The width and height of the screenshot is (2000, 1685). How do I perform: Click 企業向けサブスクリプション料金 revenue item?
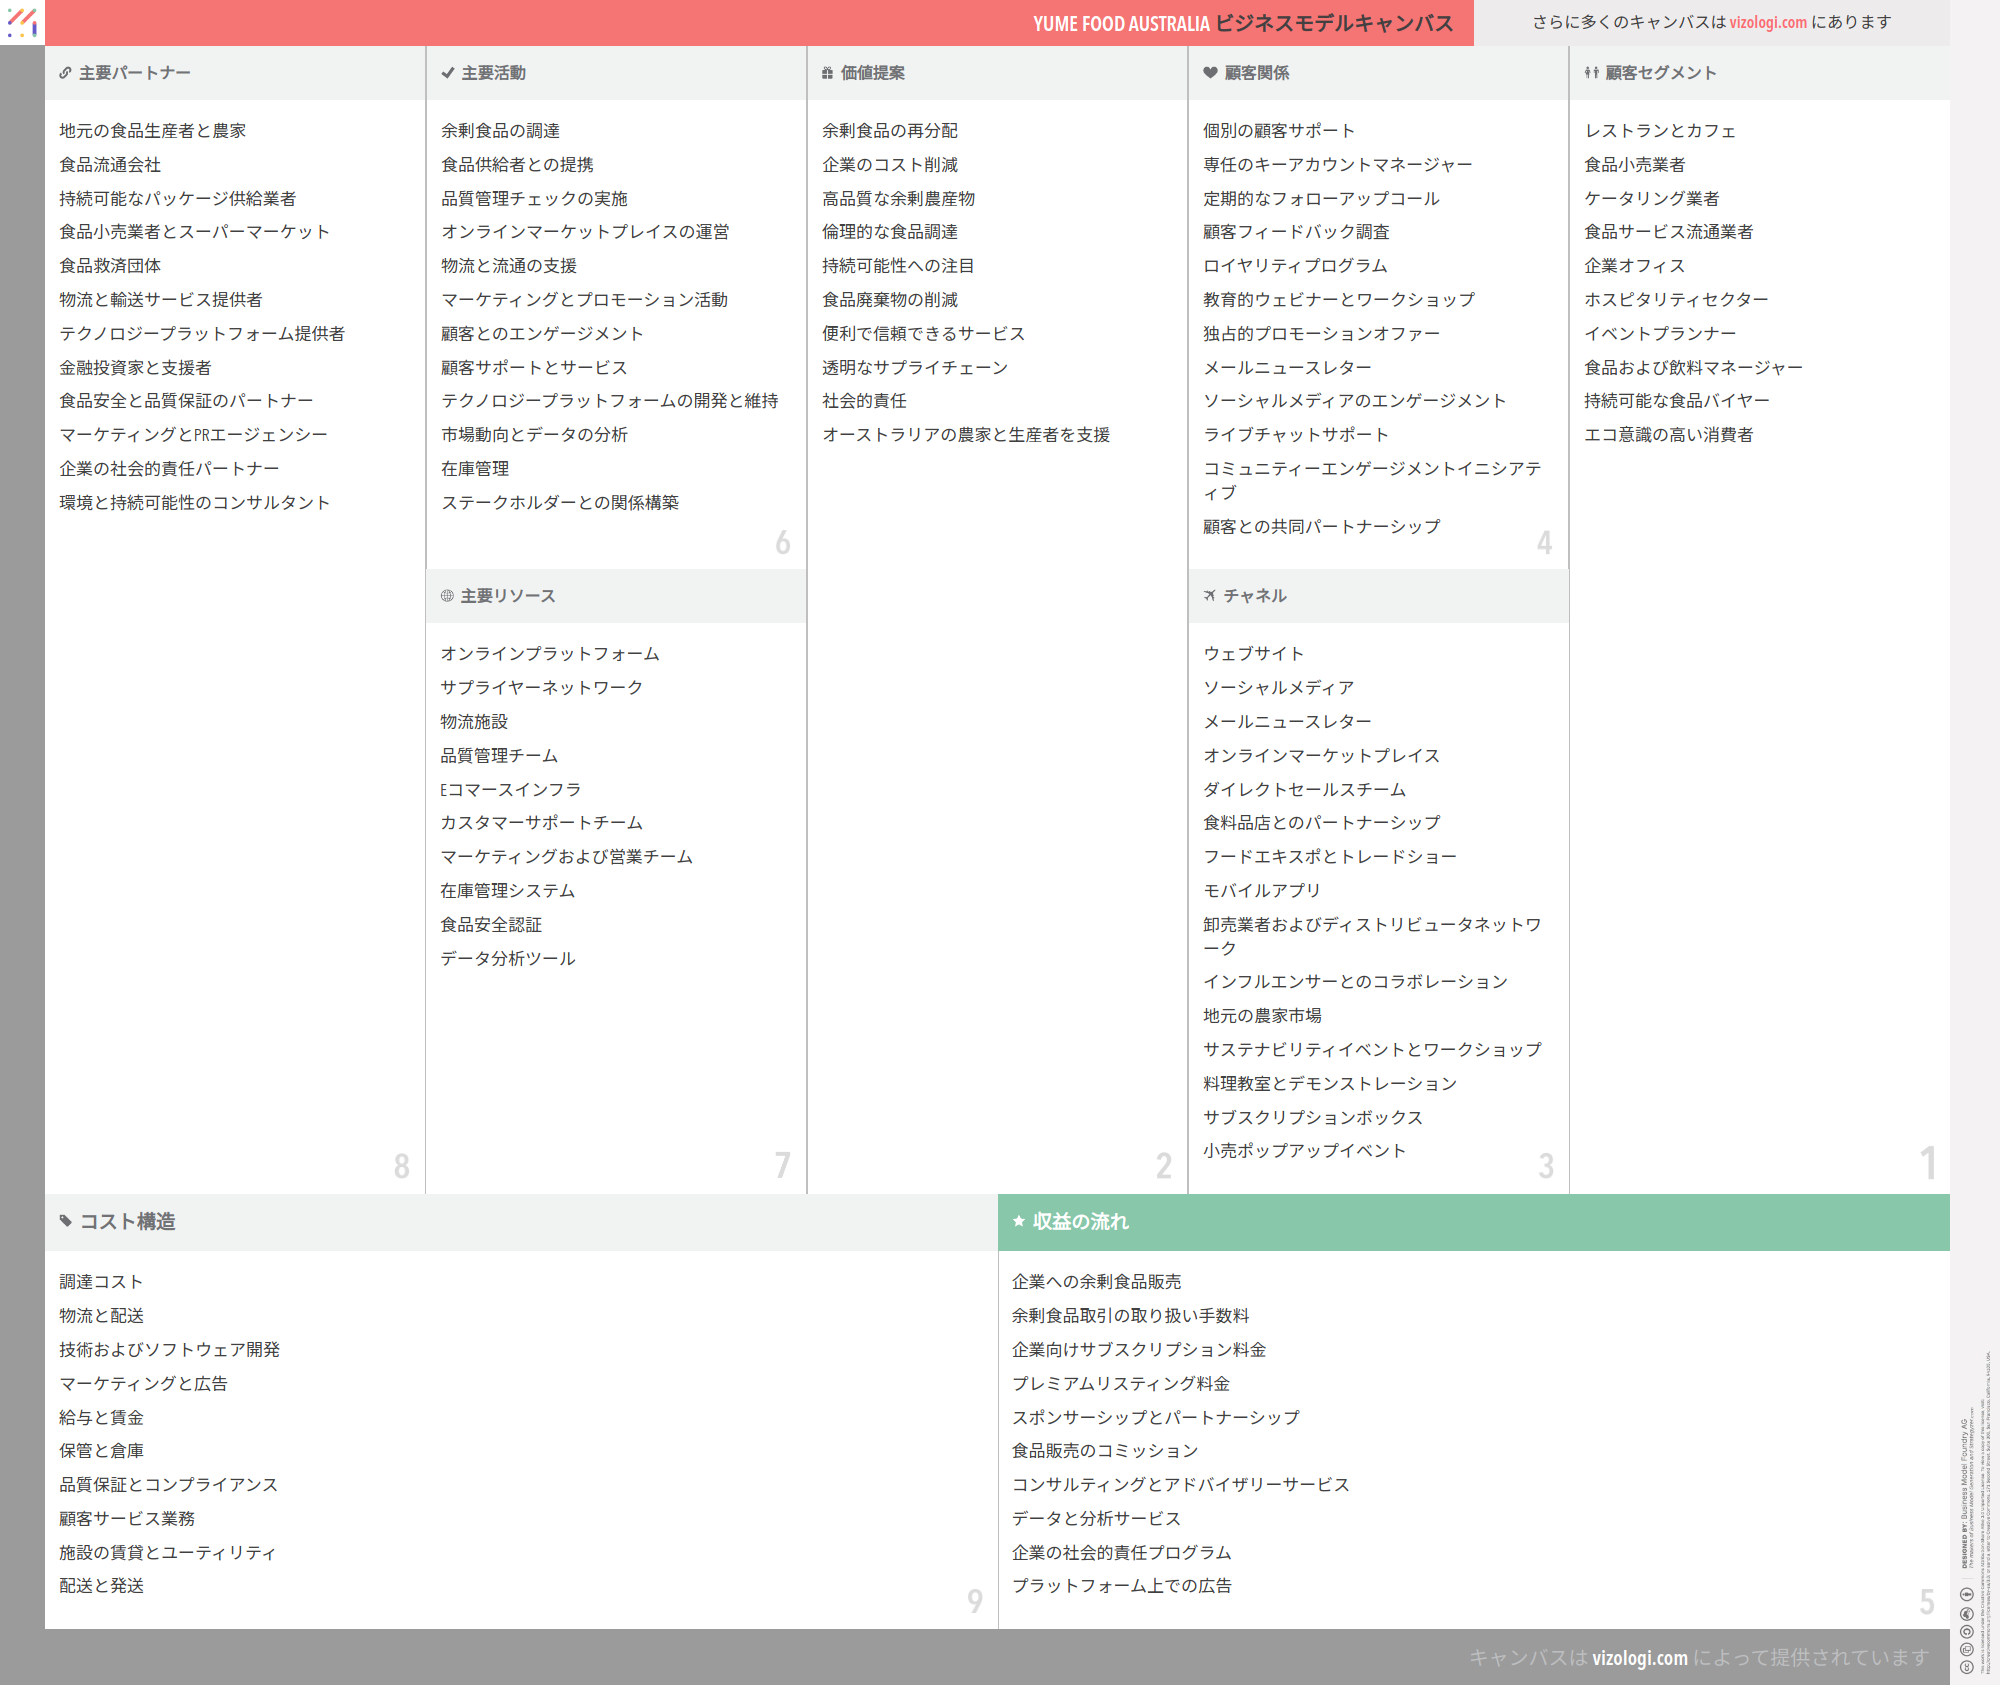coord(1138,1349)
